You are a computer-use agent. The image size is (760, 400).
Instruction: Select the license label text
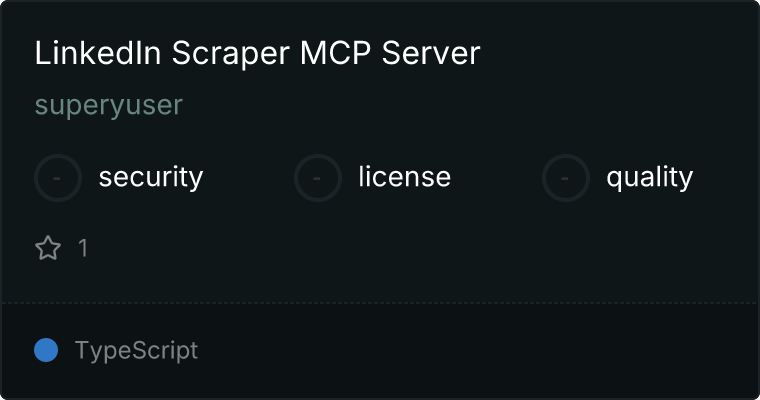click(405, 176)
